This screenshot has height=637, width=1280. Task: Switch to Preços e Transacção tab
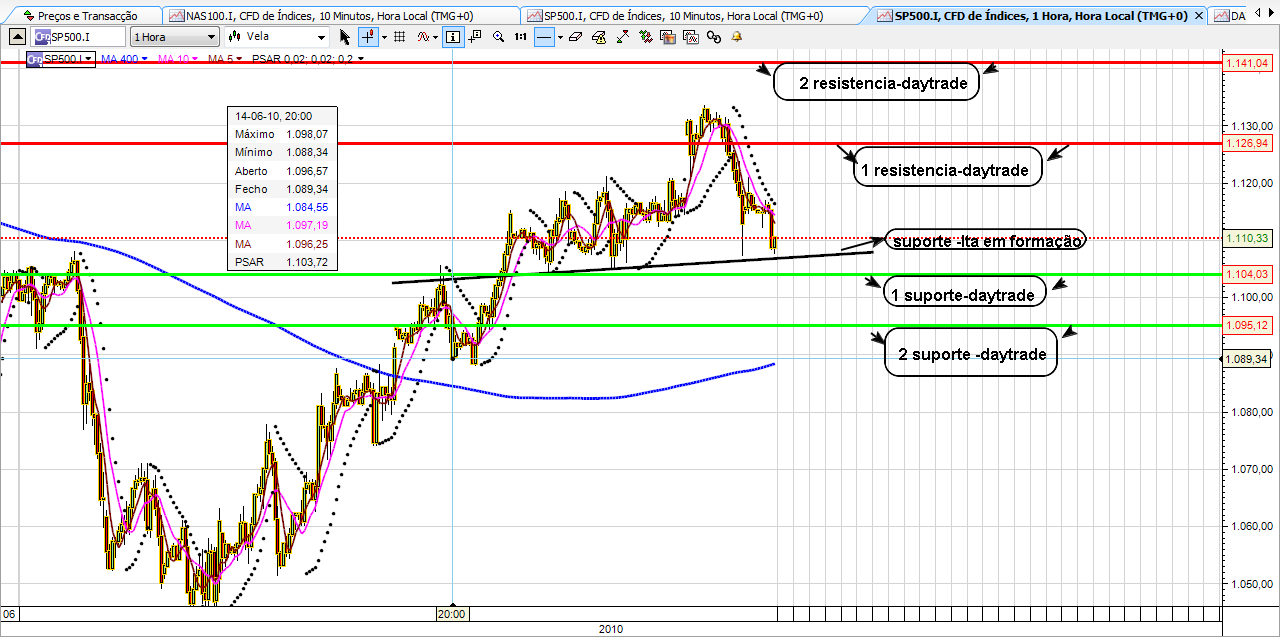82,16
